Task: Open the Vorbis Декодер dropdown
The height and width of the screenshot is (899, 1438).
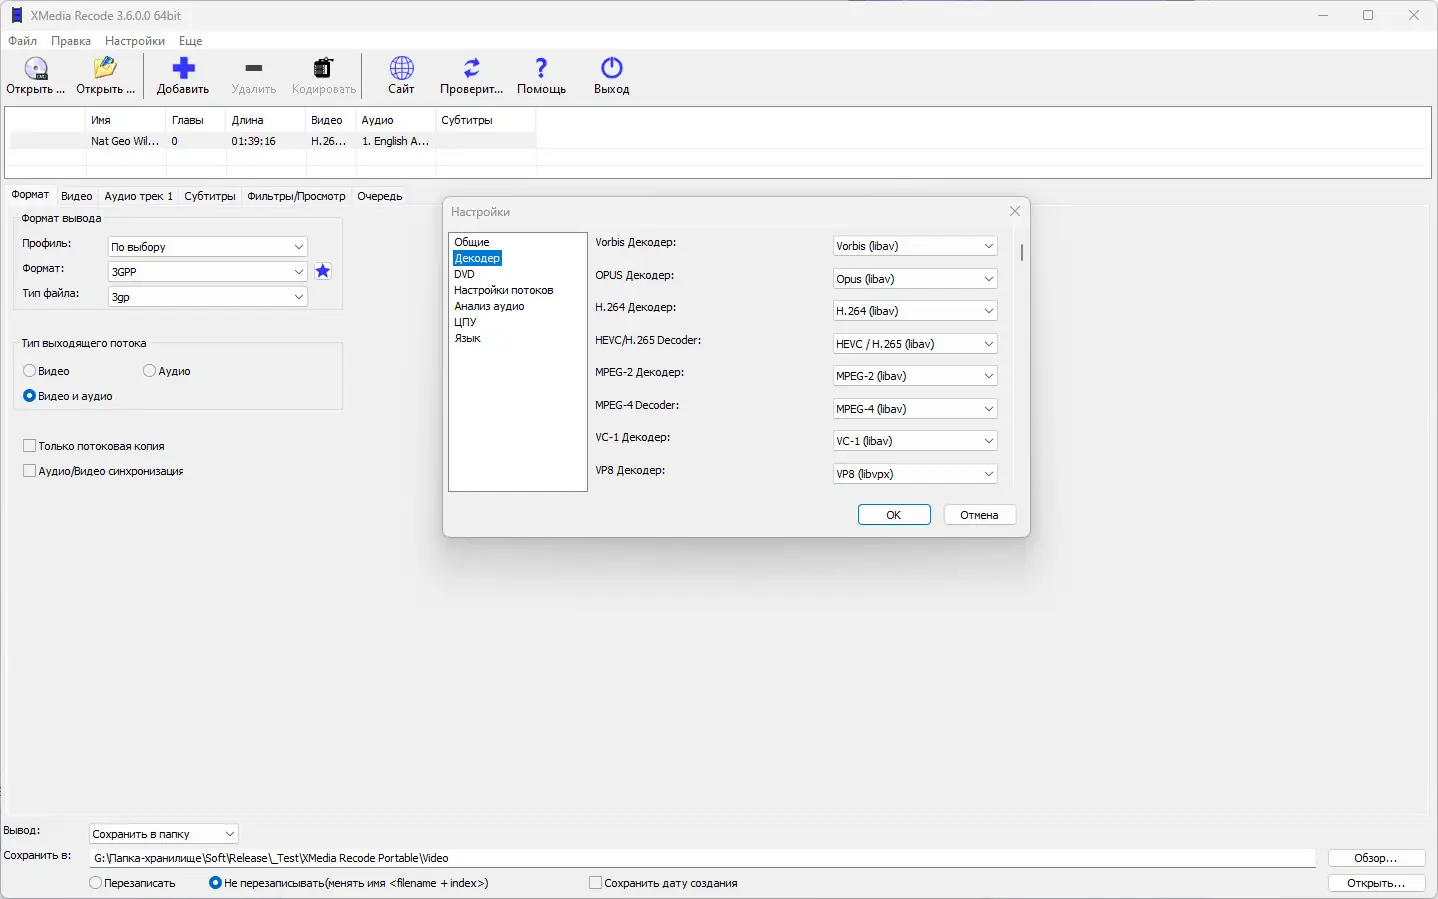Action: 915,246
